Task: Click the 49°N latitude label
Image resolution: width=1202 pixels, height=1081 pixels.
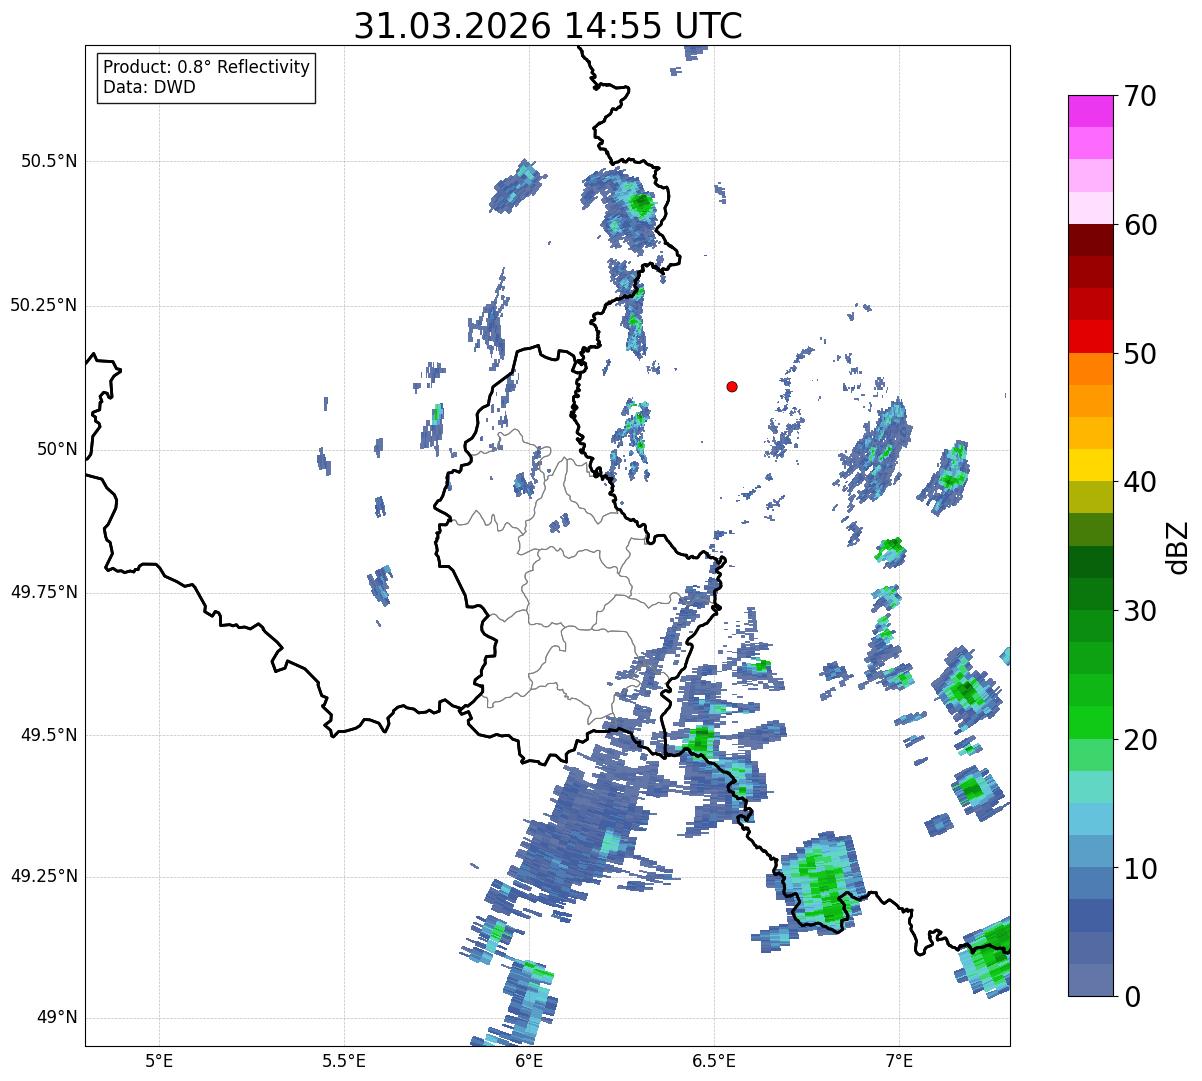Action: pyautogui.click(x=57, y=1018)
